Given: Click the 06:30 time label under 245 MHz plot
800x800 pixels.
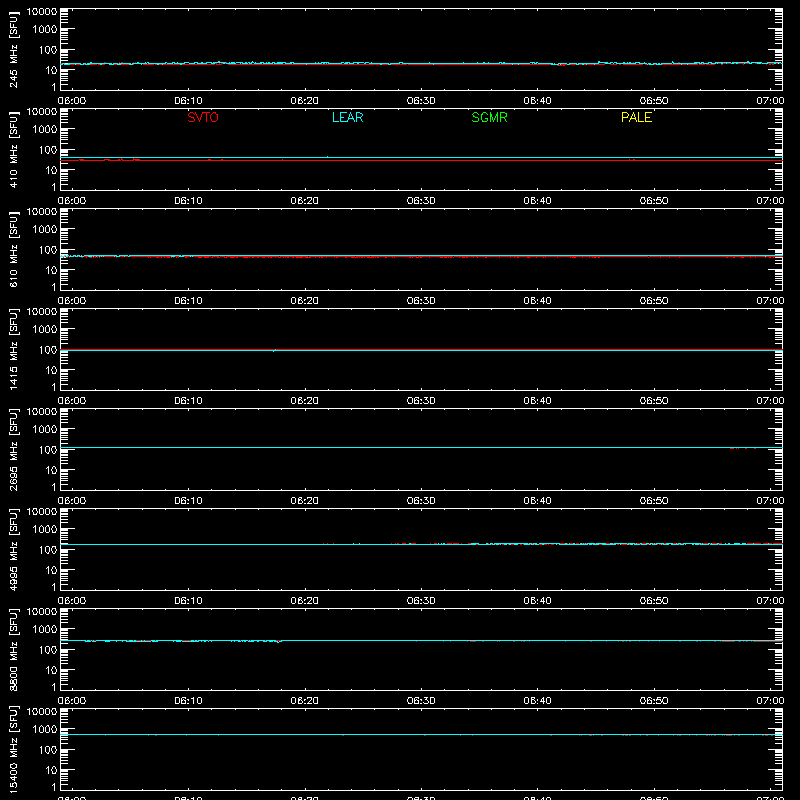Looking at the screenshot, I should pyautogui.click(x=421, y=101).
